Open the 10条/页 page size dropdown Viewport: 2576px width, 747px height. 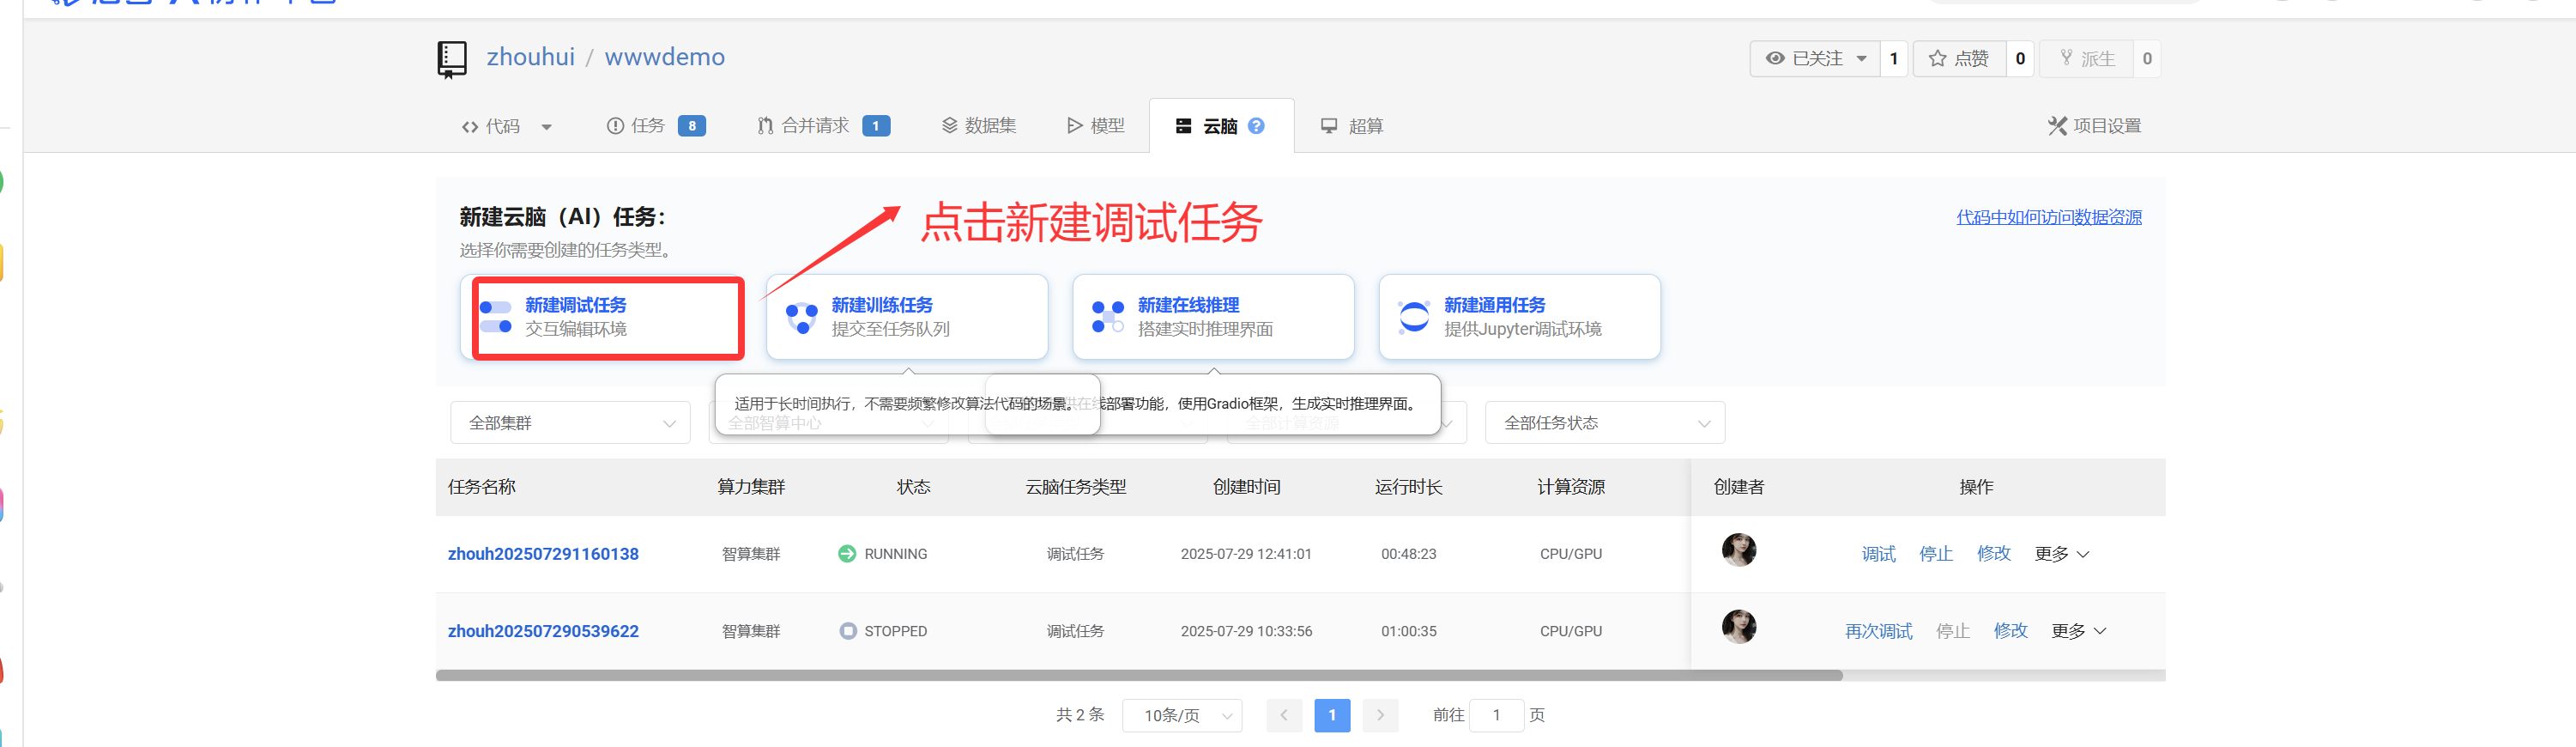(x=1182, y=716)
